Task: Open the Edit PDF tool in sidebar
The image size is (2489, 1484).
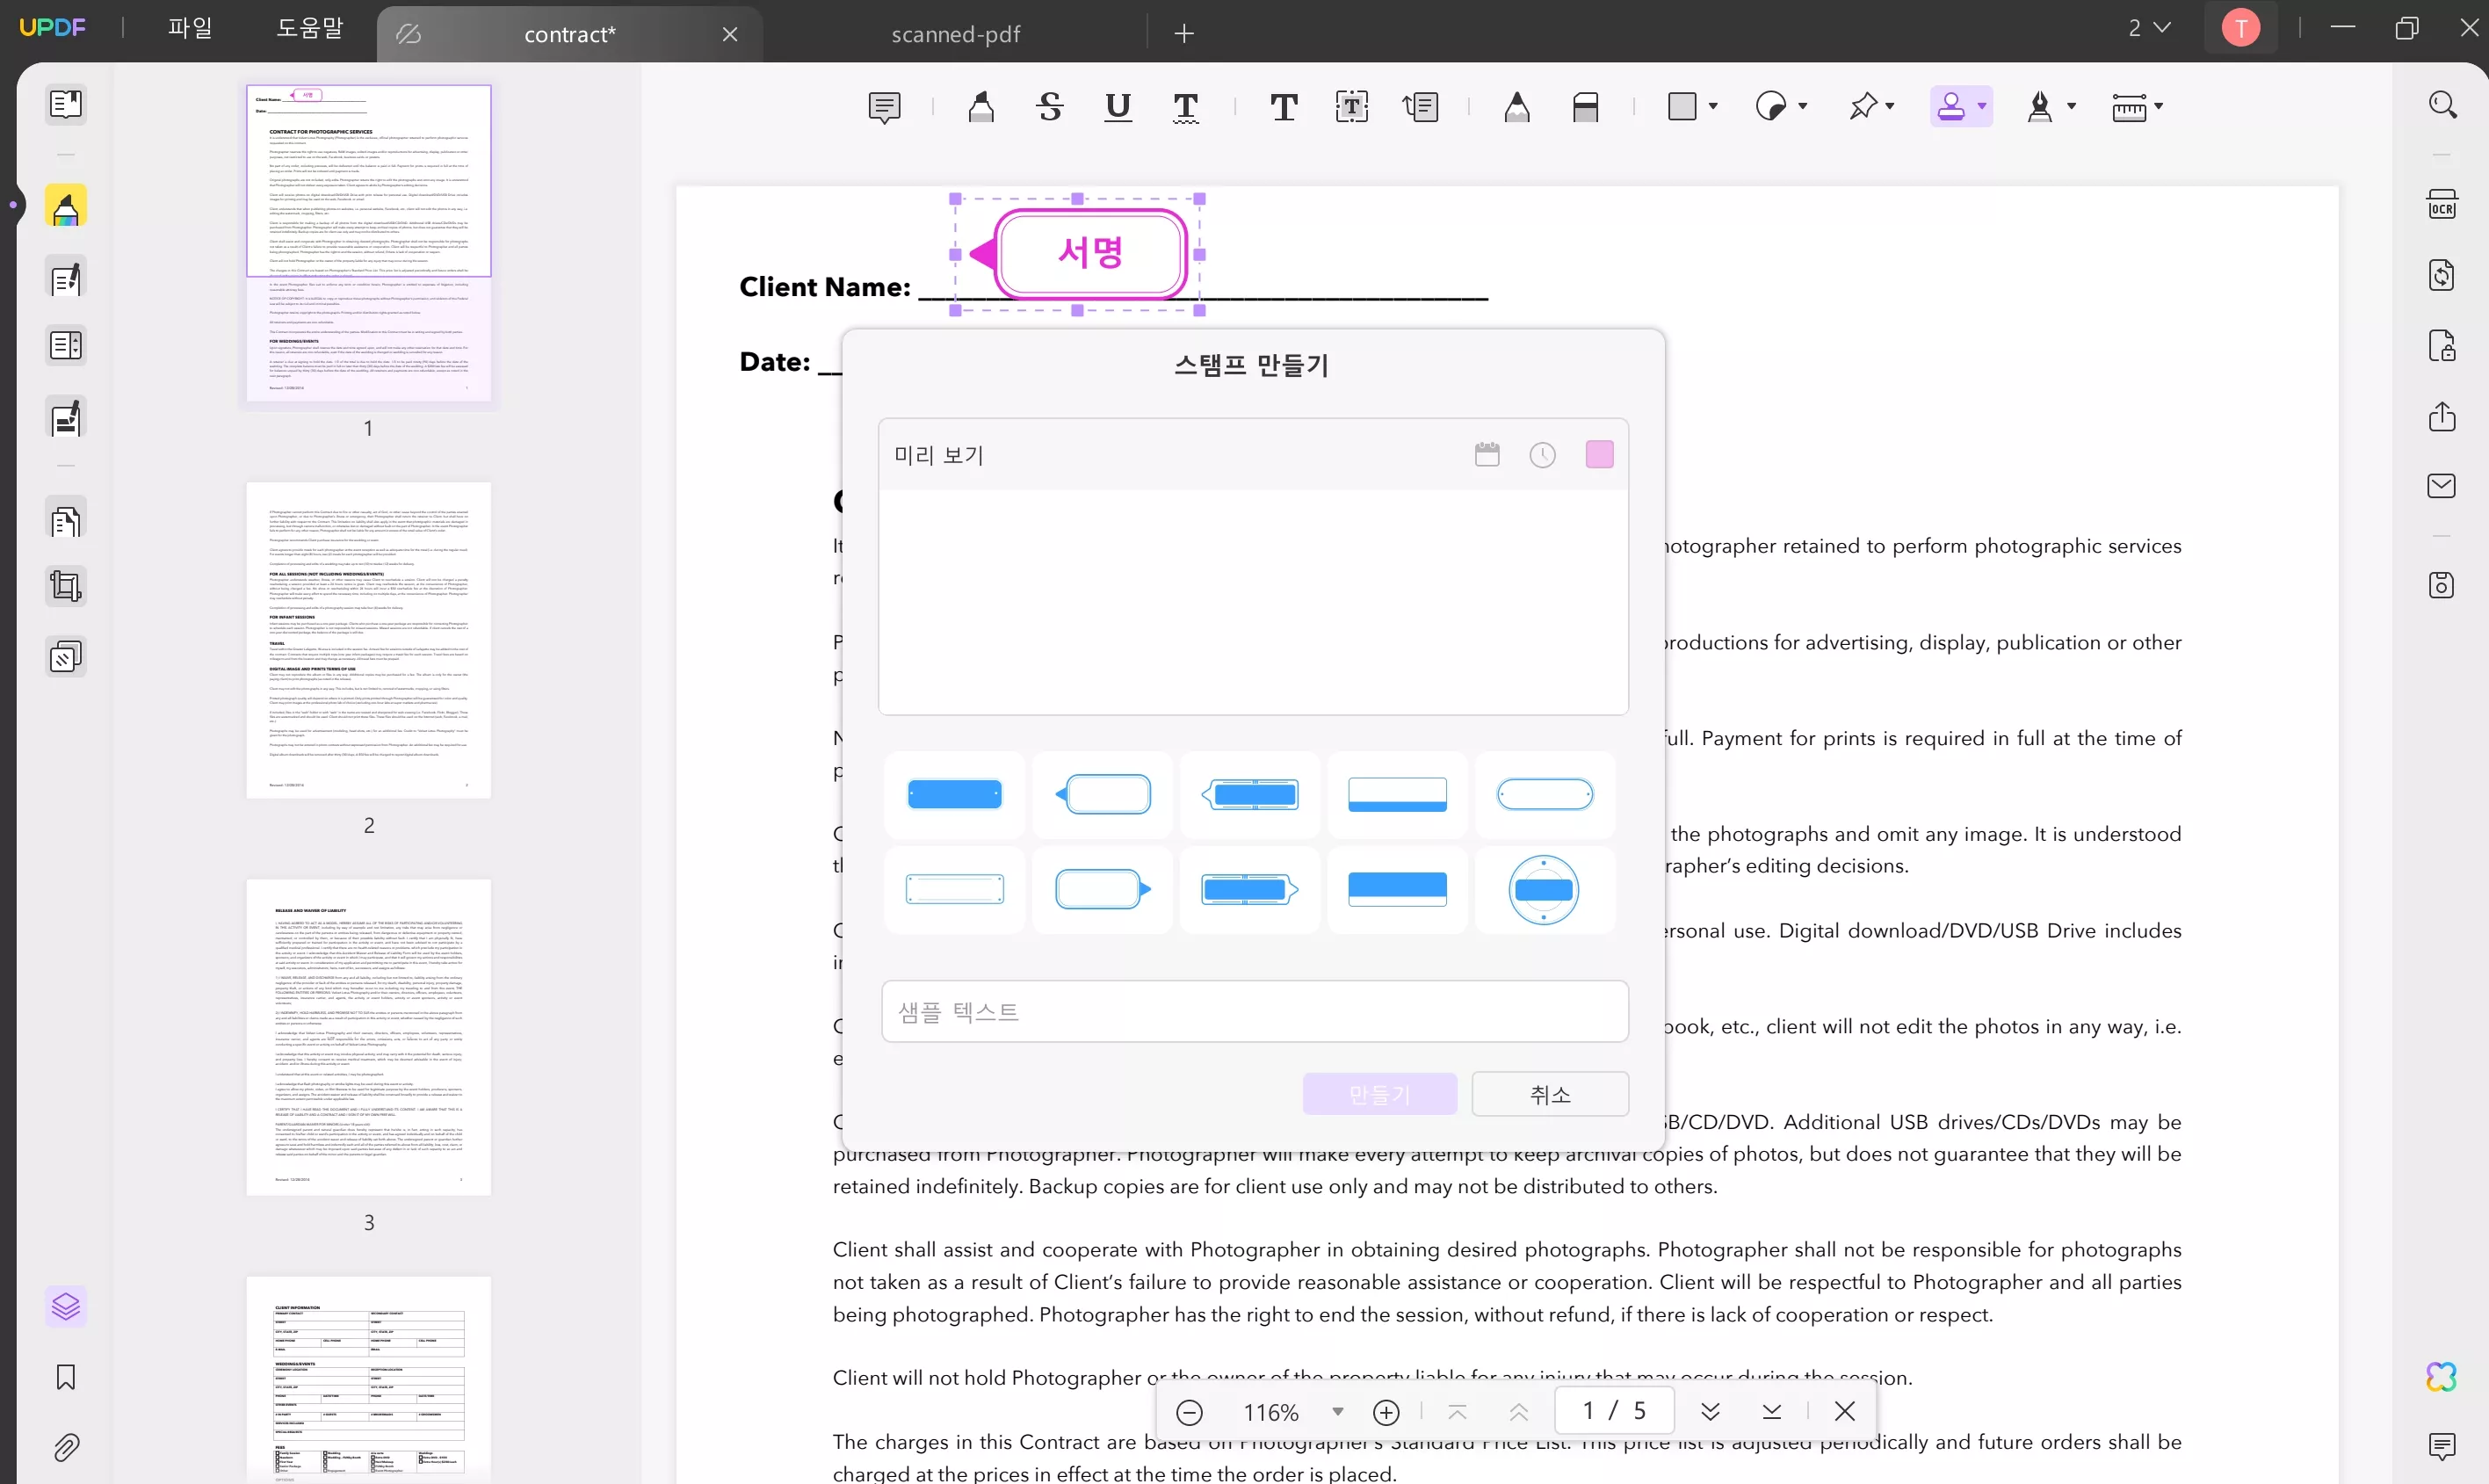Action: coord(66,278)
